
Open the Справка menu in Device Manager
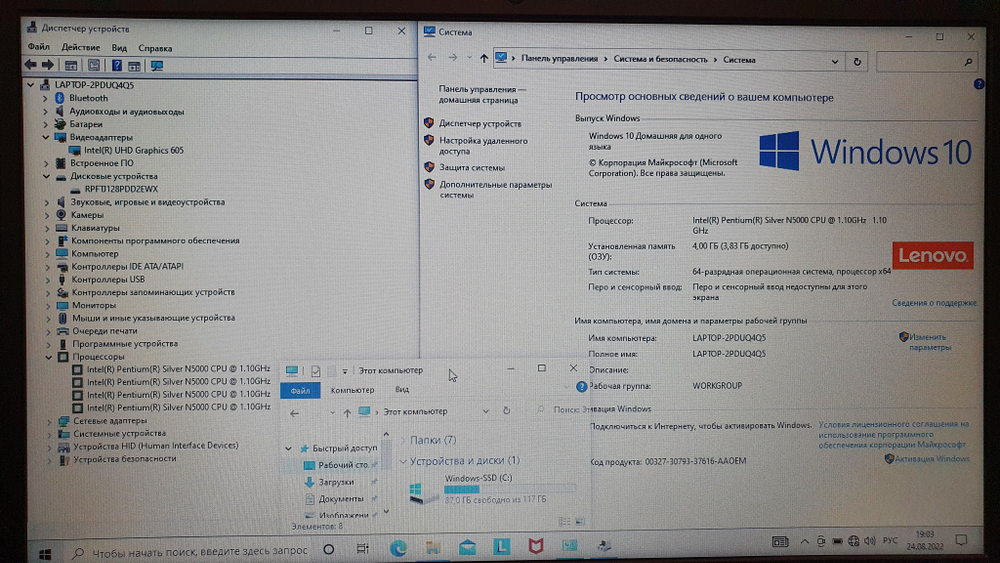[x=155, y=48]
